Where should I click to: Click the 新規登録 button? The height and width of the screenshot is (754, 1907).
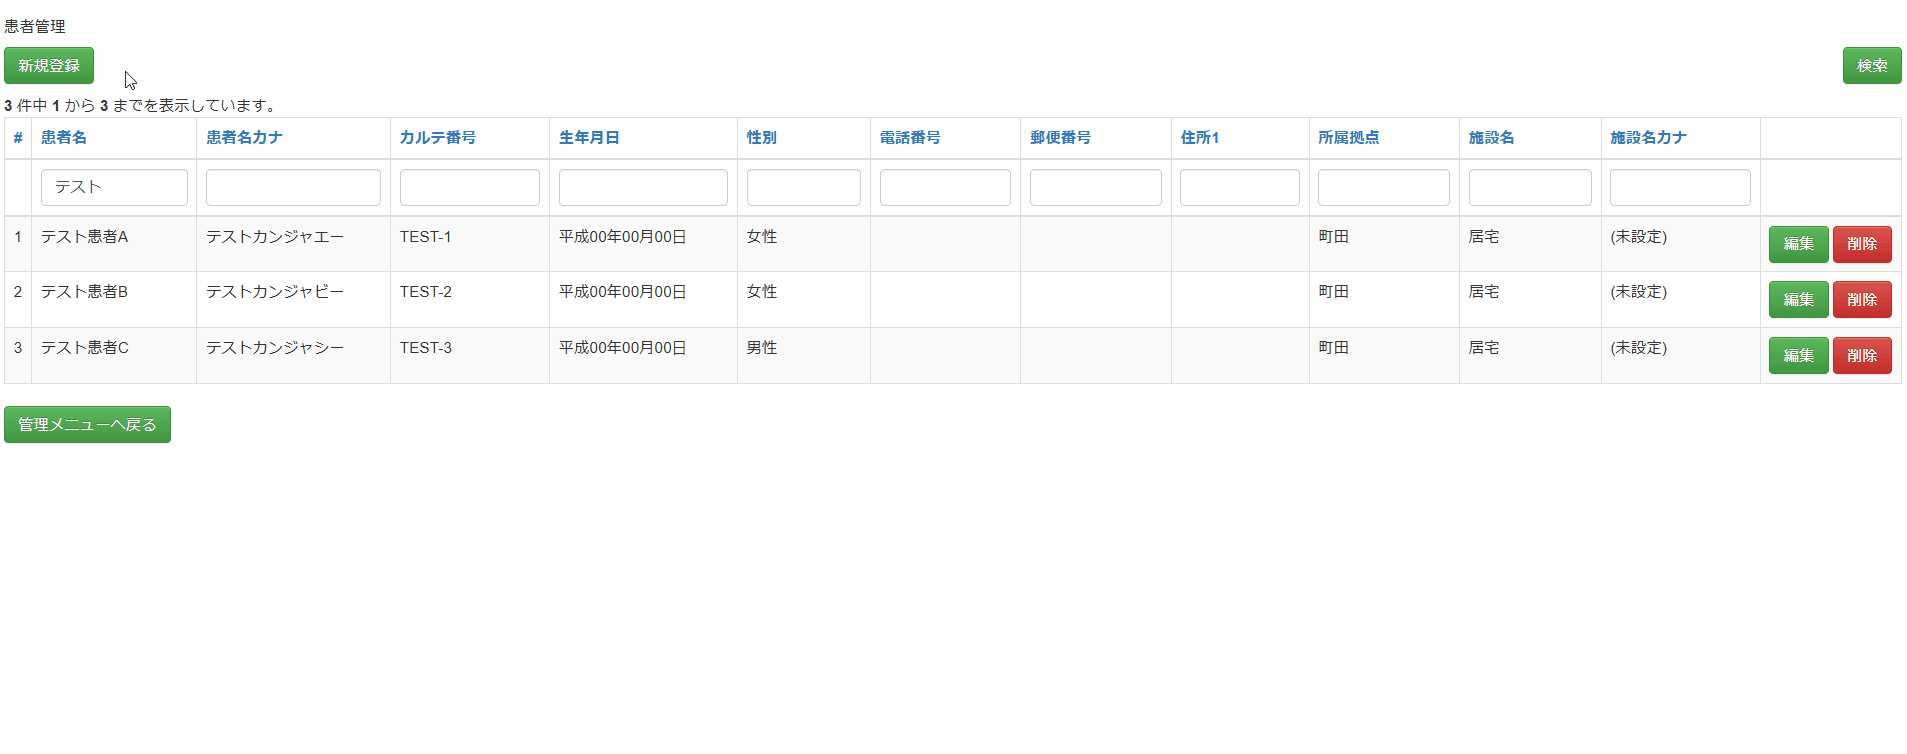49,66
